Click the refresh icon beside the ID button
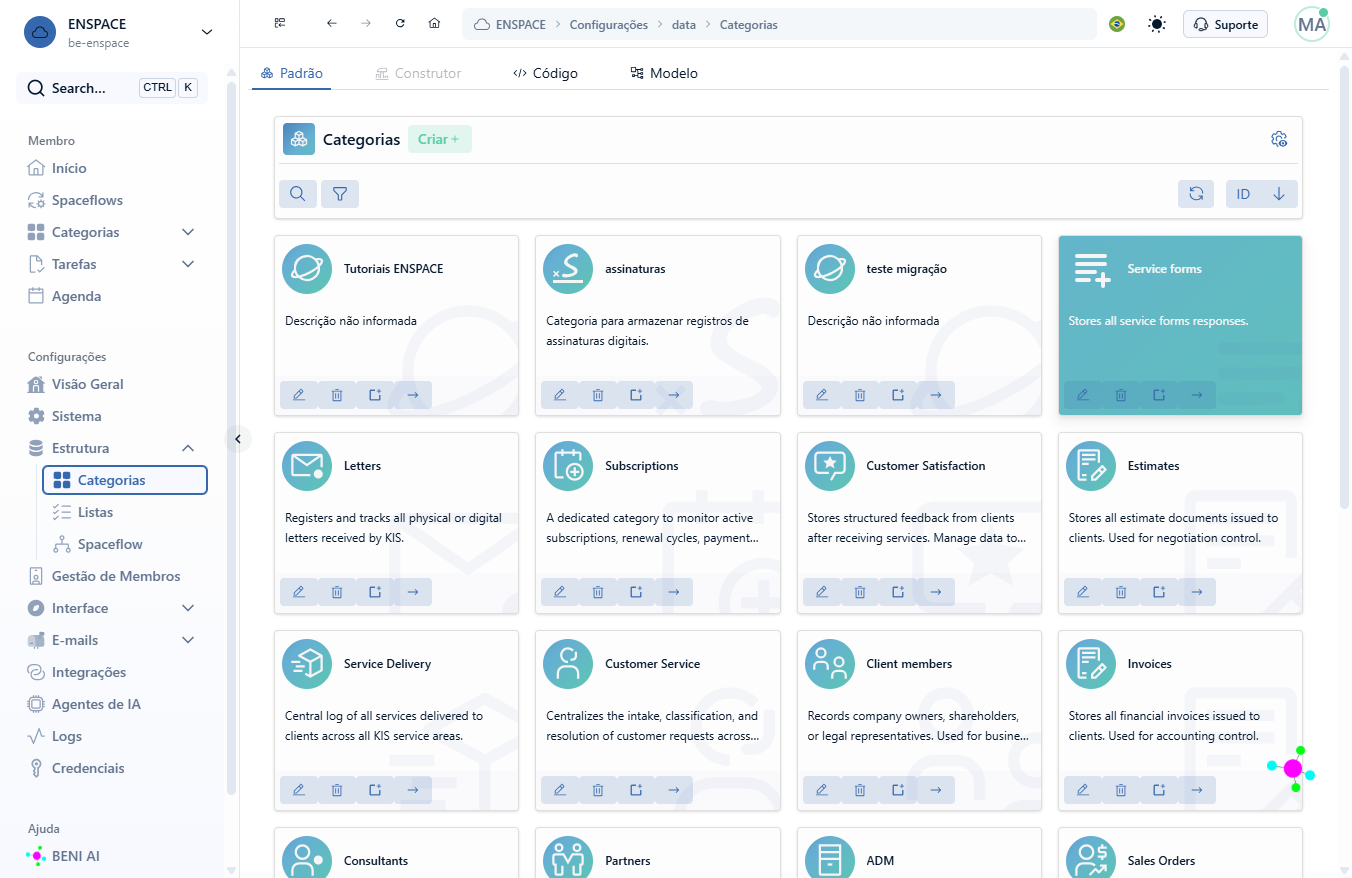The image size is (1352, 878). click(x=1196, y=194)
